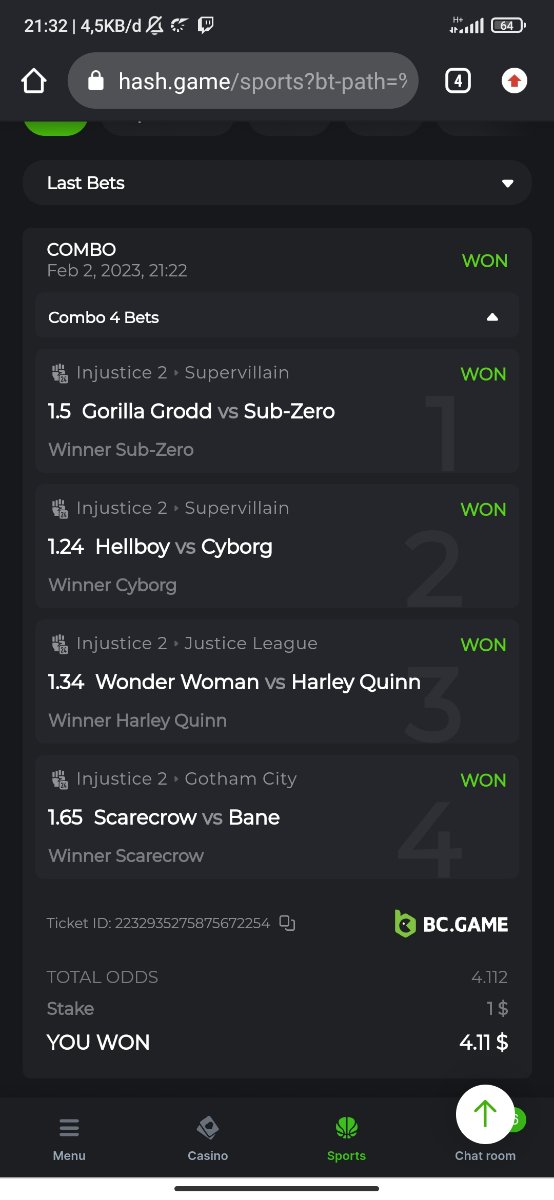Open Gorilla Grodd vs Sub-Zero match
Viewport: 554px width, 1200px height.
click(x=277, y=411)
